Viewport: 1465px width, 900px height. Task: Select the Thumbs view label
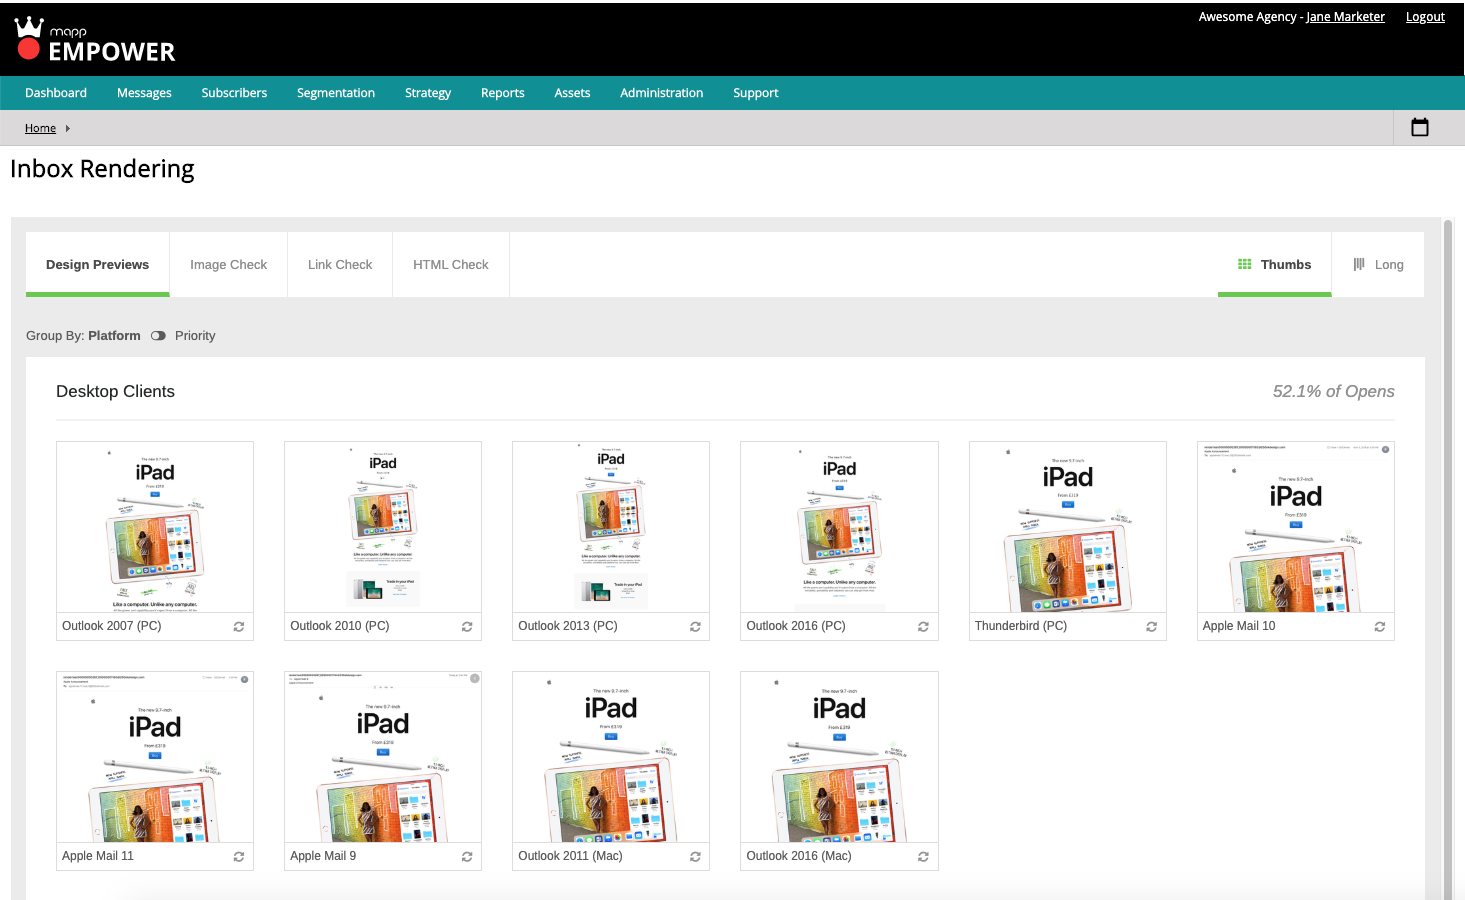point(1286,264)
